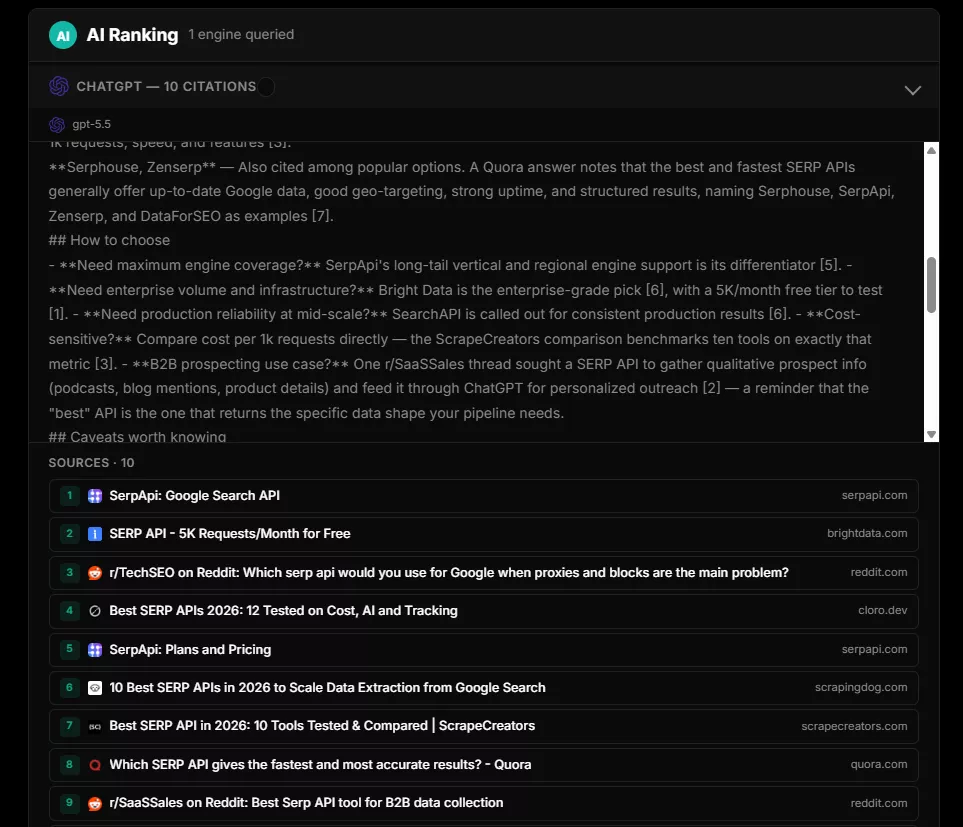The width and height of the screenshot is (963, 827).
Task: Click the Bright Data favicon in source row 2
Action: (x=95, y=534)
